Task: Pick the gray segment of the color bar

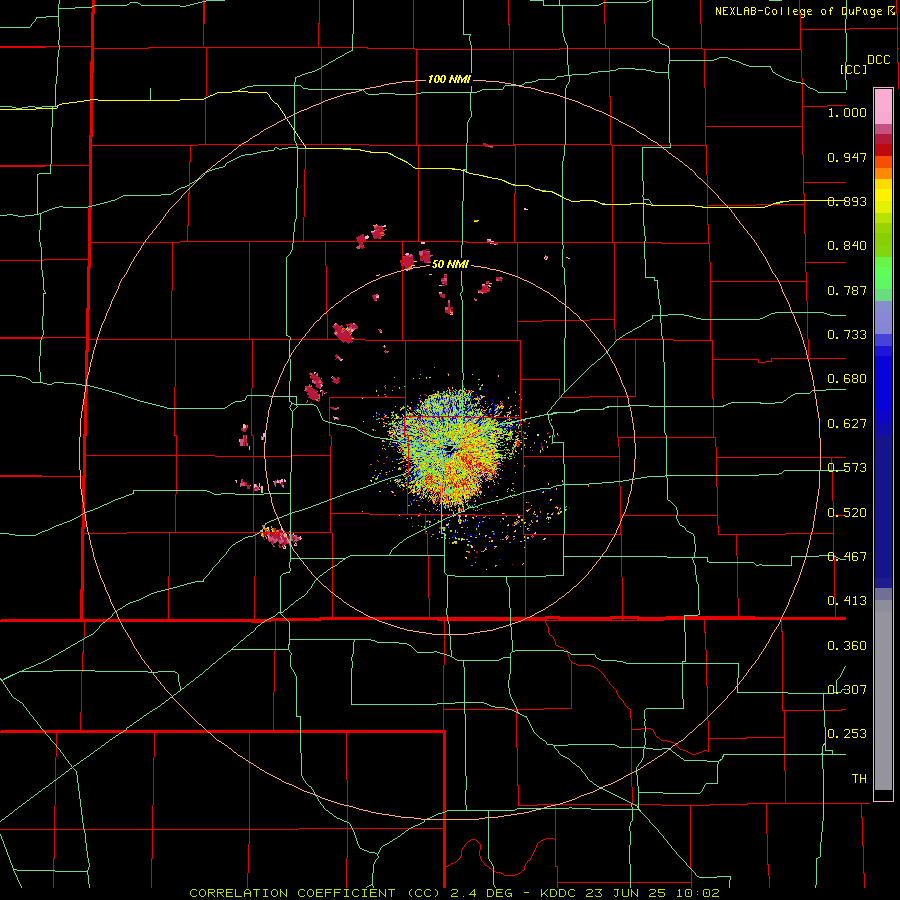Action: pos(883,695)
